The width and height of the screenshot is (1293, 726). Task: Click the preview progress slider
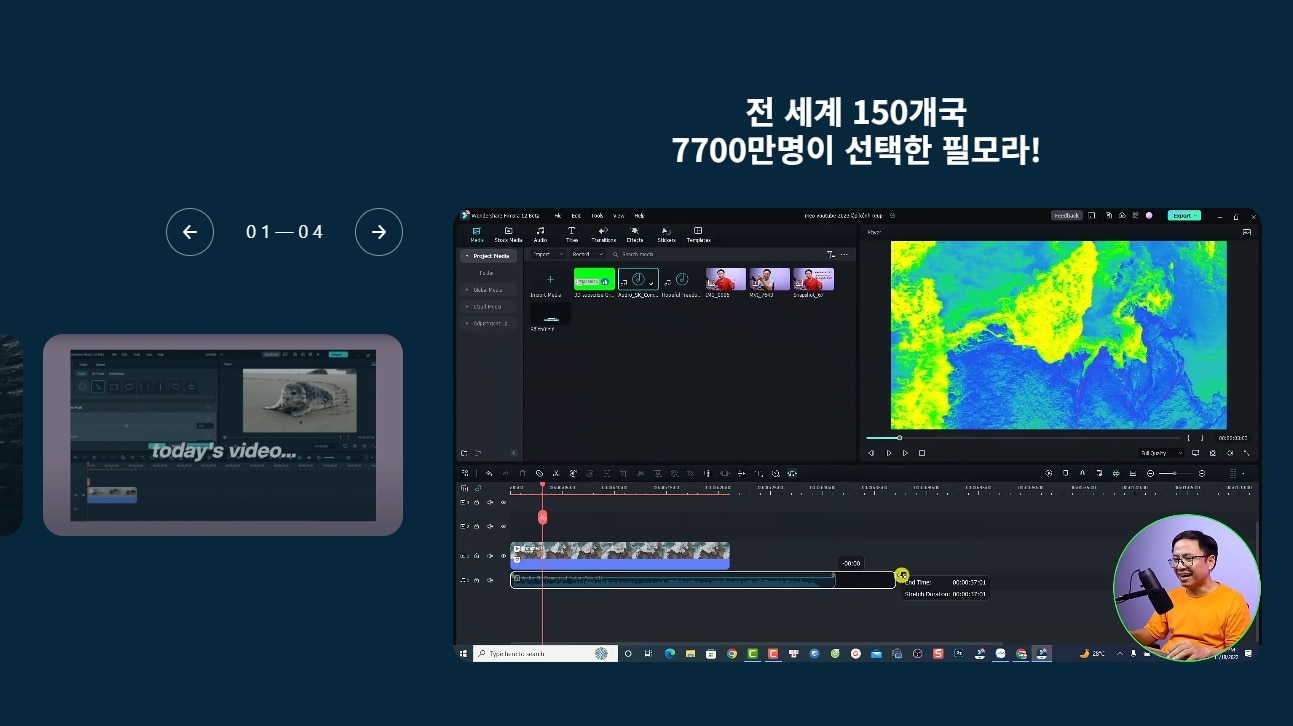click(1023, 438)
